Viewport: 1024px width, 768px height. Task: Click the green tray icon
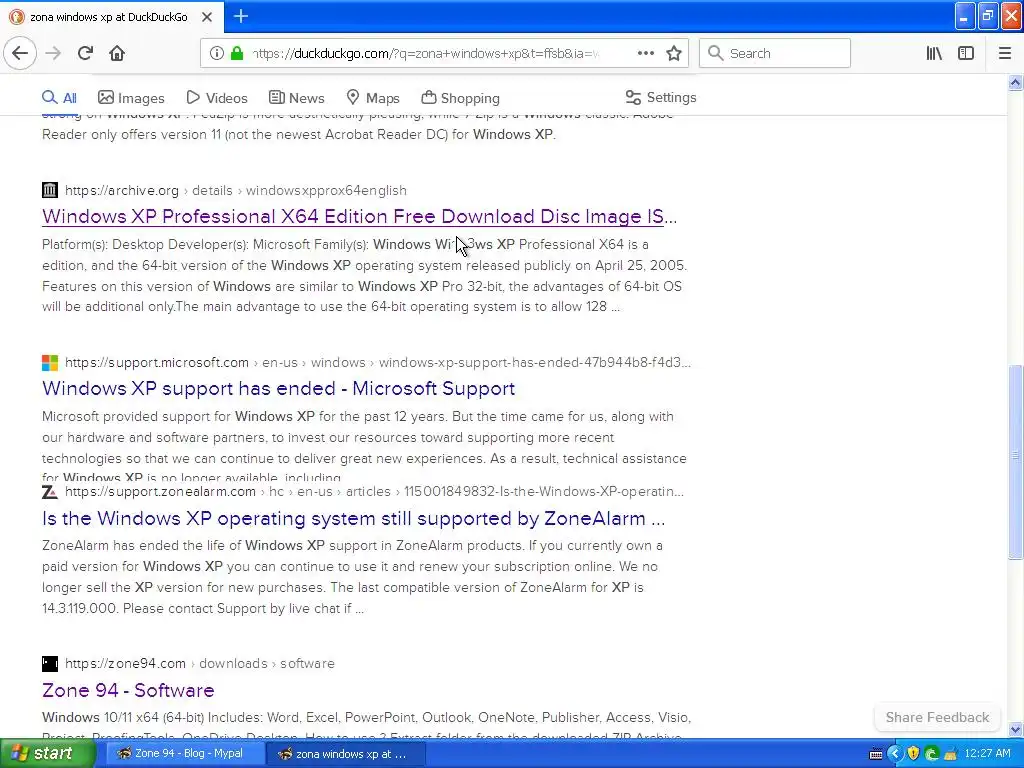932,754
